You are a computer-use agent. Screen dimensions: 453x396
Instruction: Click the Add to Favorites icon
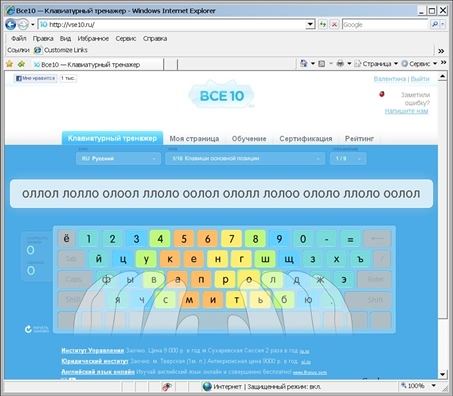(x=21, y=64)
